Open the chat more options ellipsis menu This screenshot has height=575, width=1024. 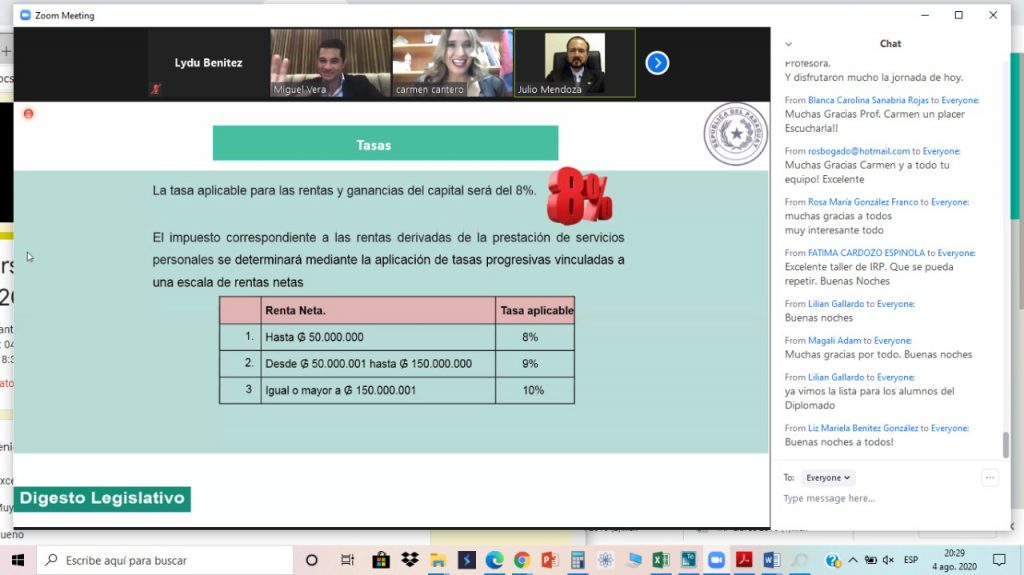pos(989,478)
